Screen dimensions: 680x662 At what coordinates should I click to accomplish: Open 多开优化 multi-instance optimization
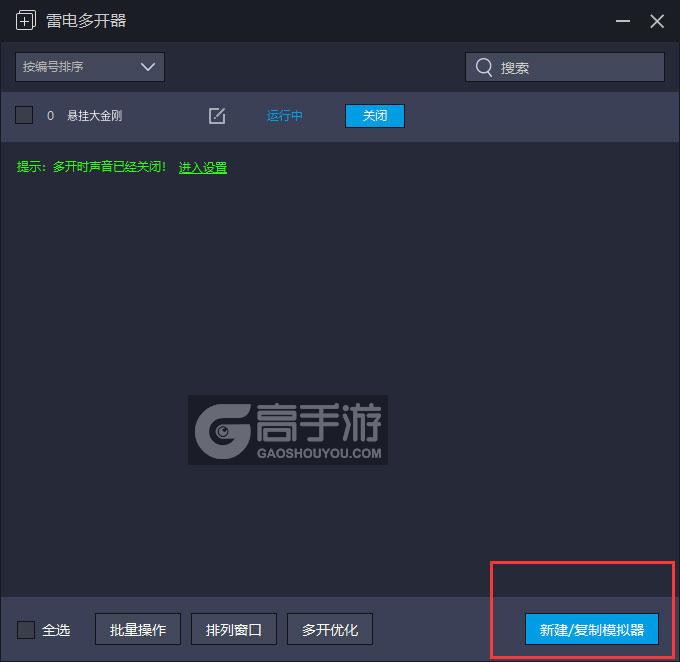pos(330,629)
